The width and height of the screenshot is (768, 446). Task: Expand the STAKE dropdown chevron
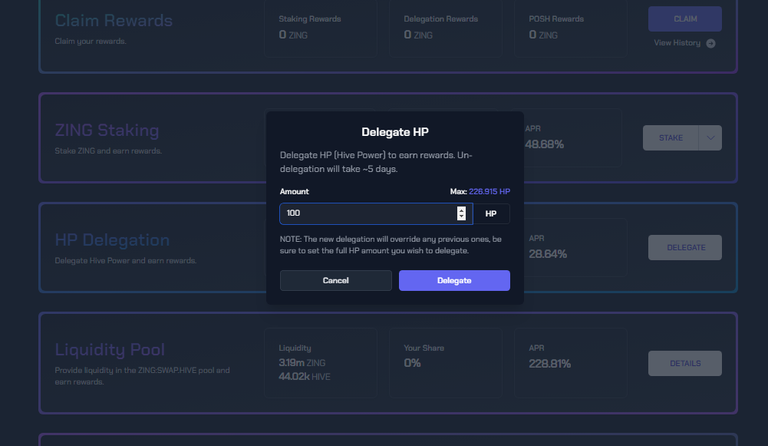click(710, 138)
